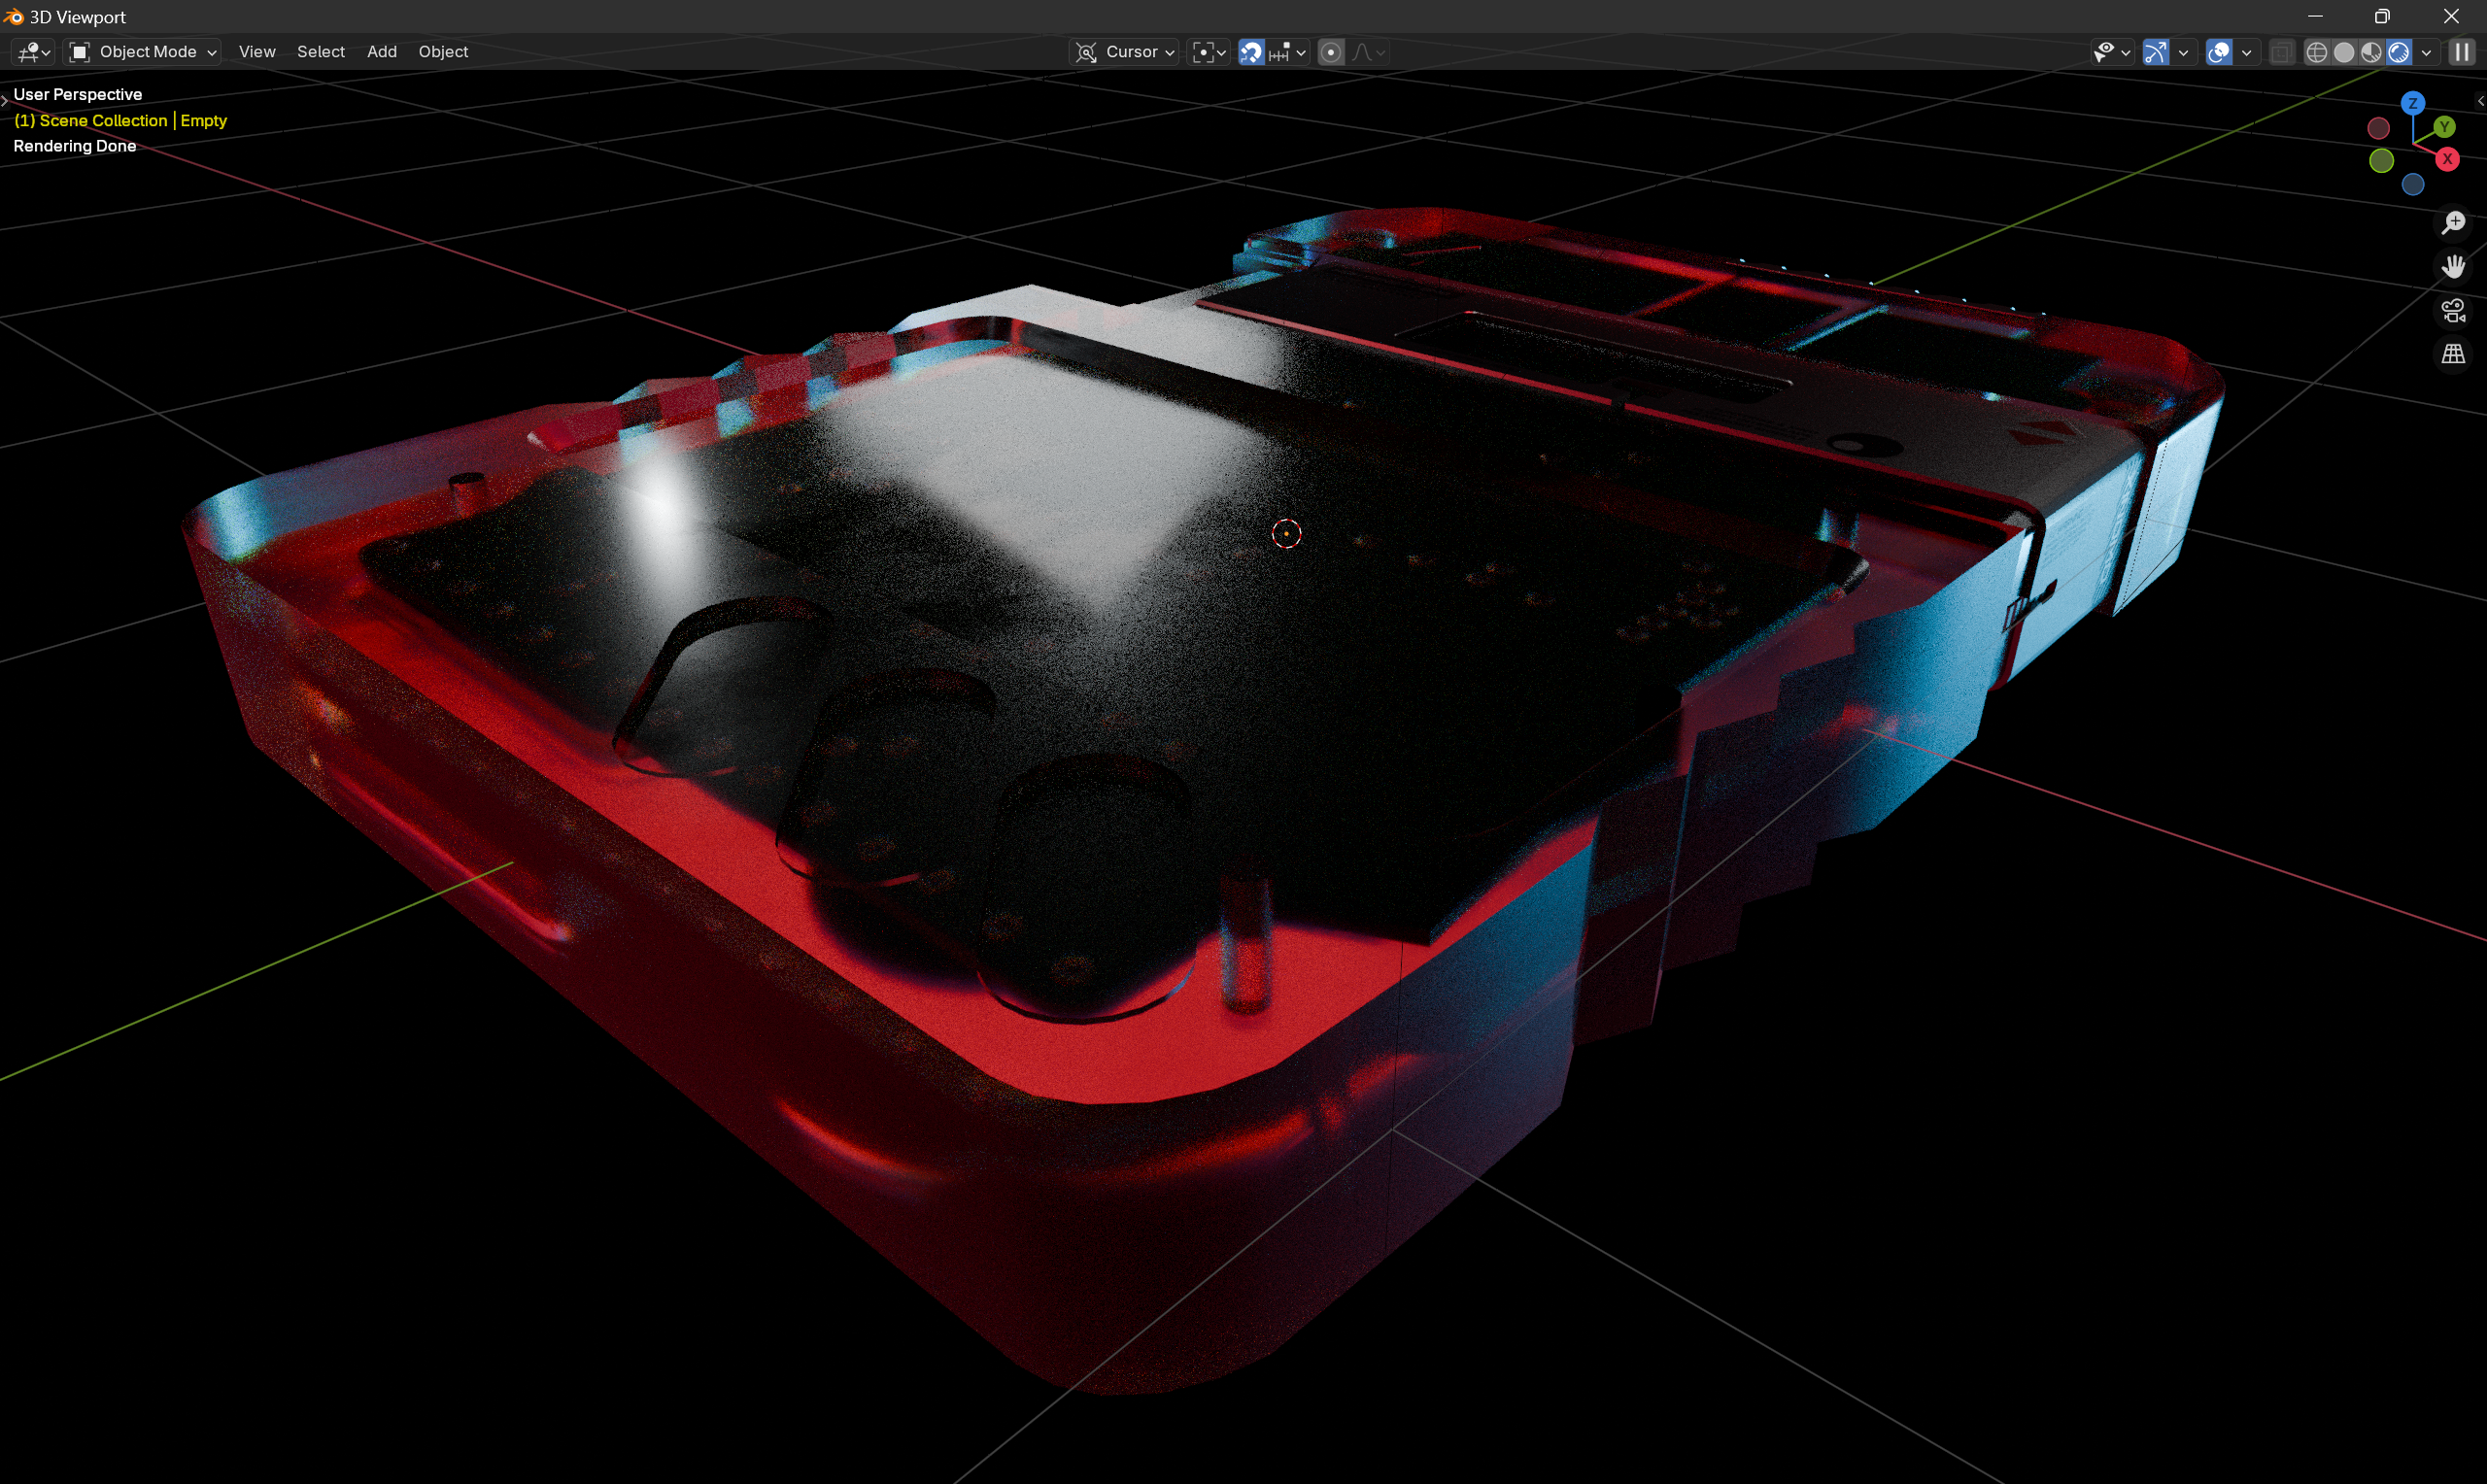Switch to solid viewport shading

(x=2344, y=52)
